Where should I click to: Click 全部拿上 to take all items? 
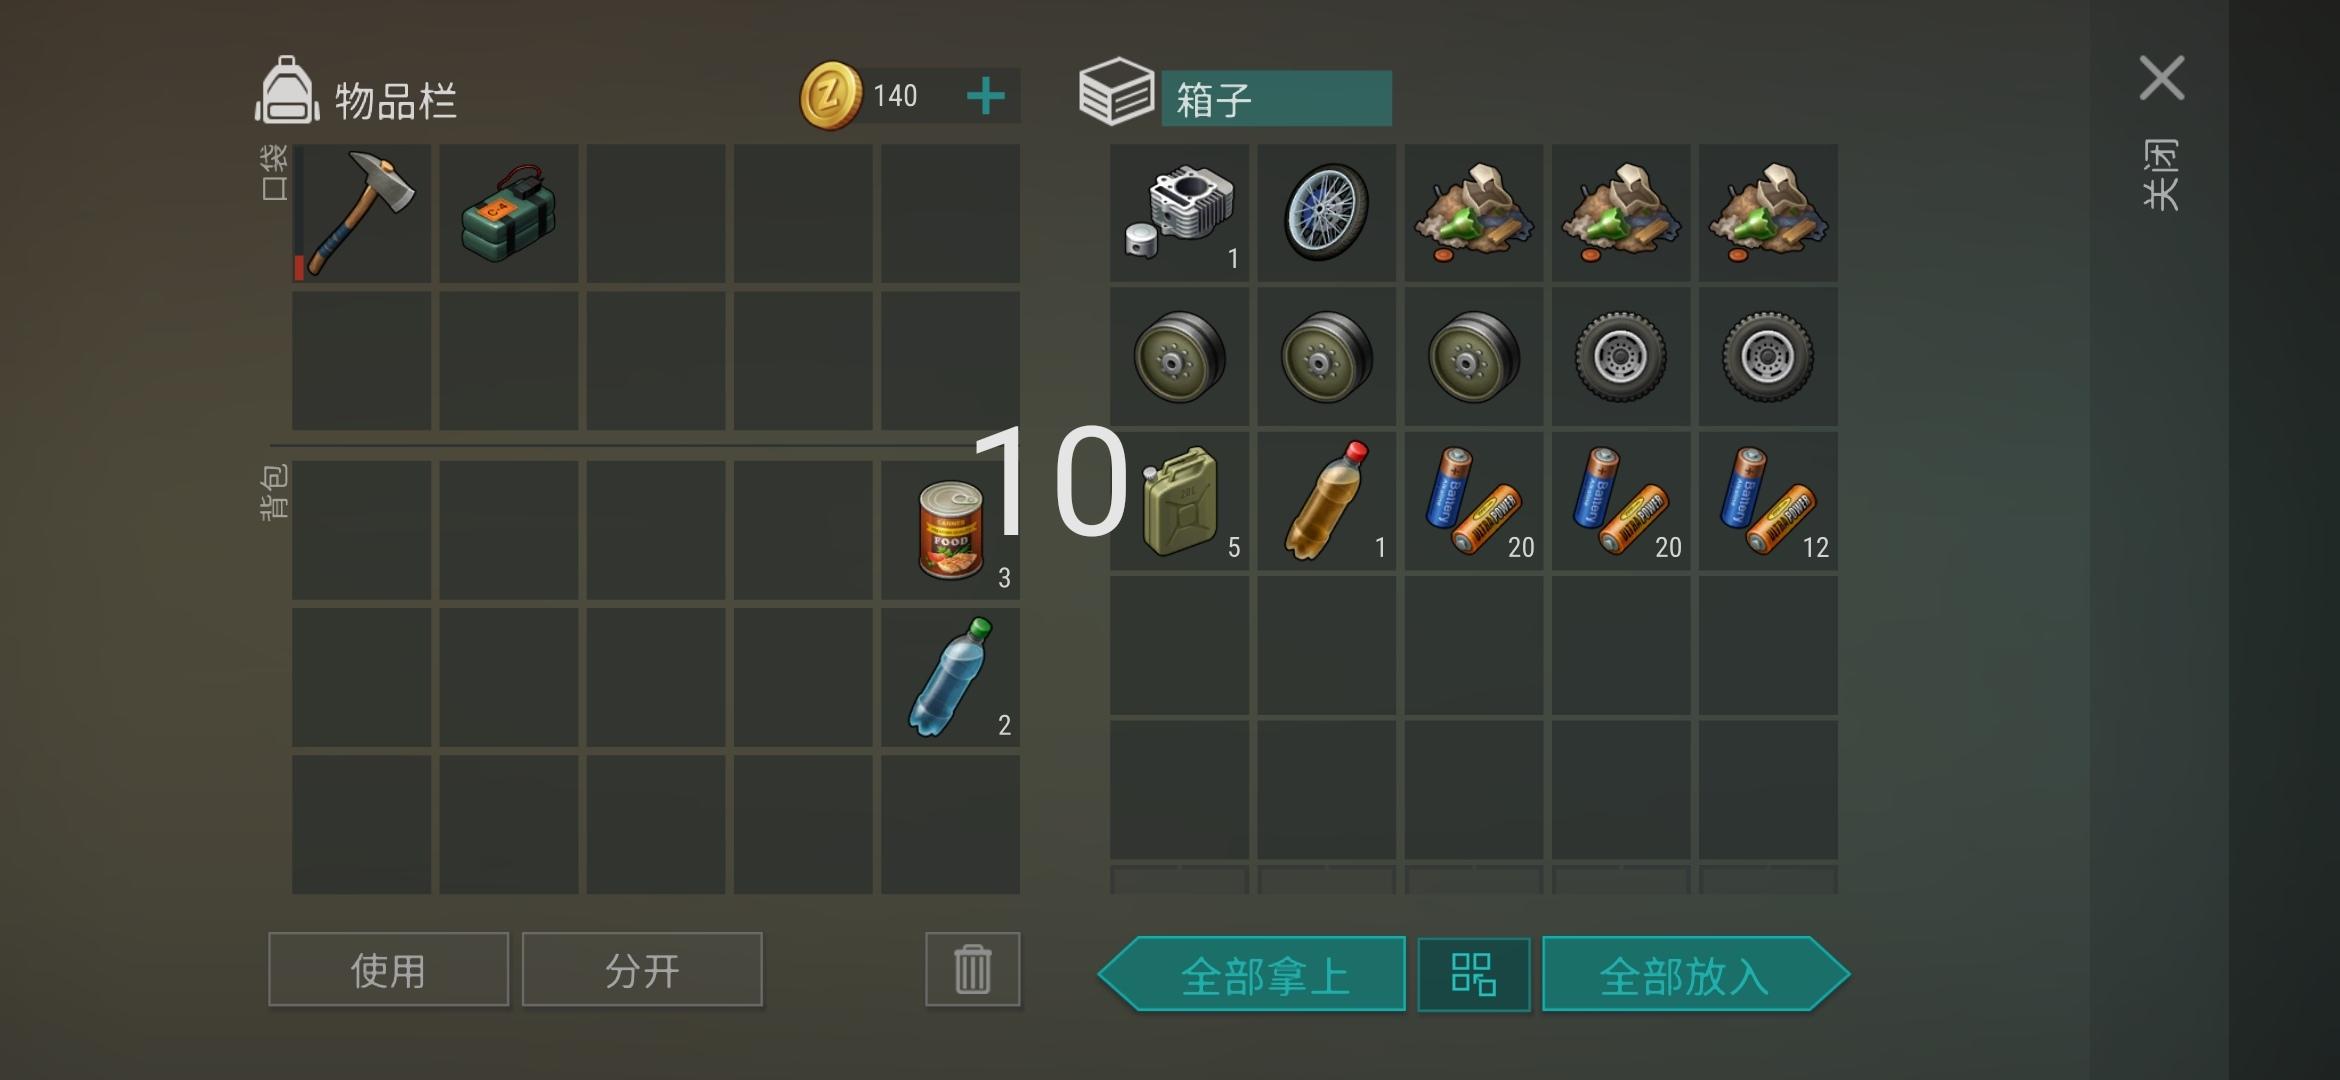1252,974
